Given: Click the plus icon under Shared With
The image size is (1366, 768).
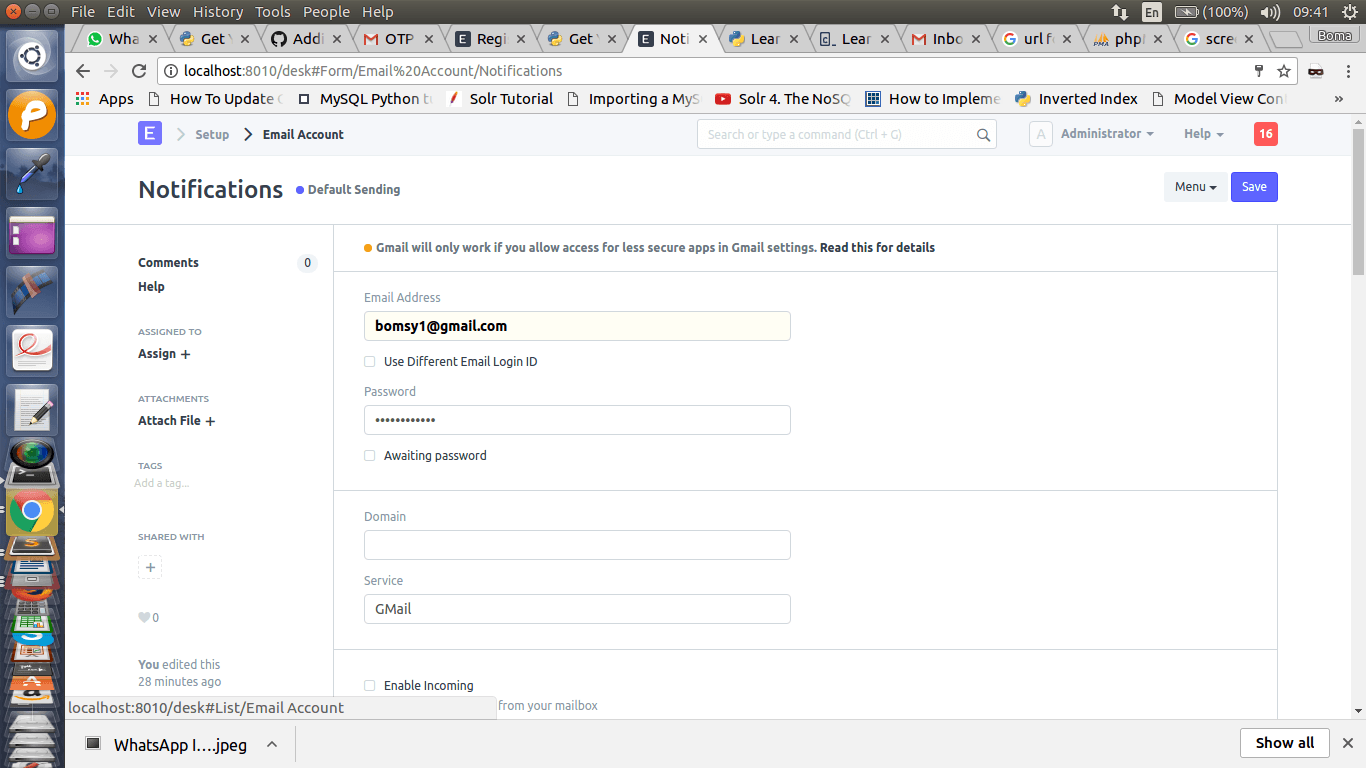Looking at the screenshot, I should (149, 567).
